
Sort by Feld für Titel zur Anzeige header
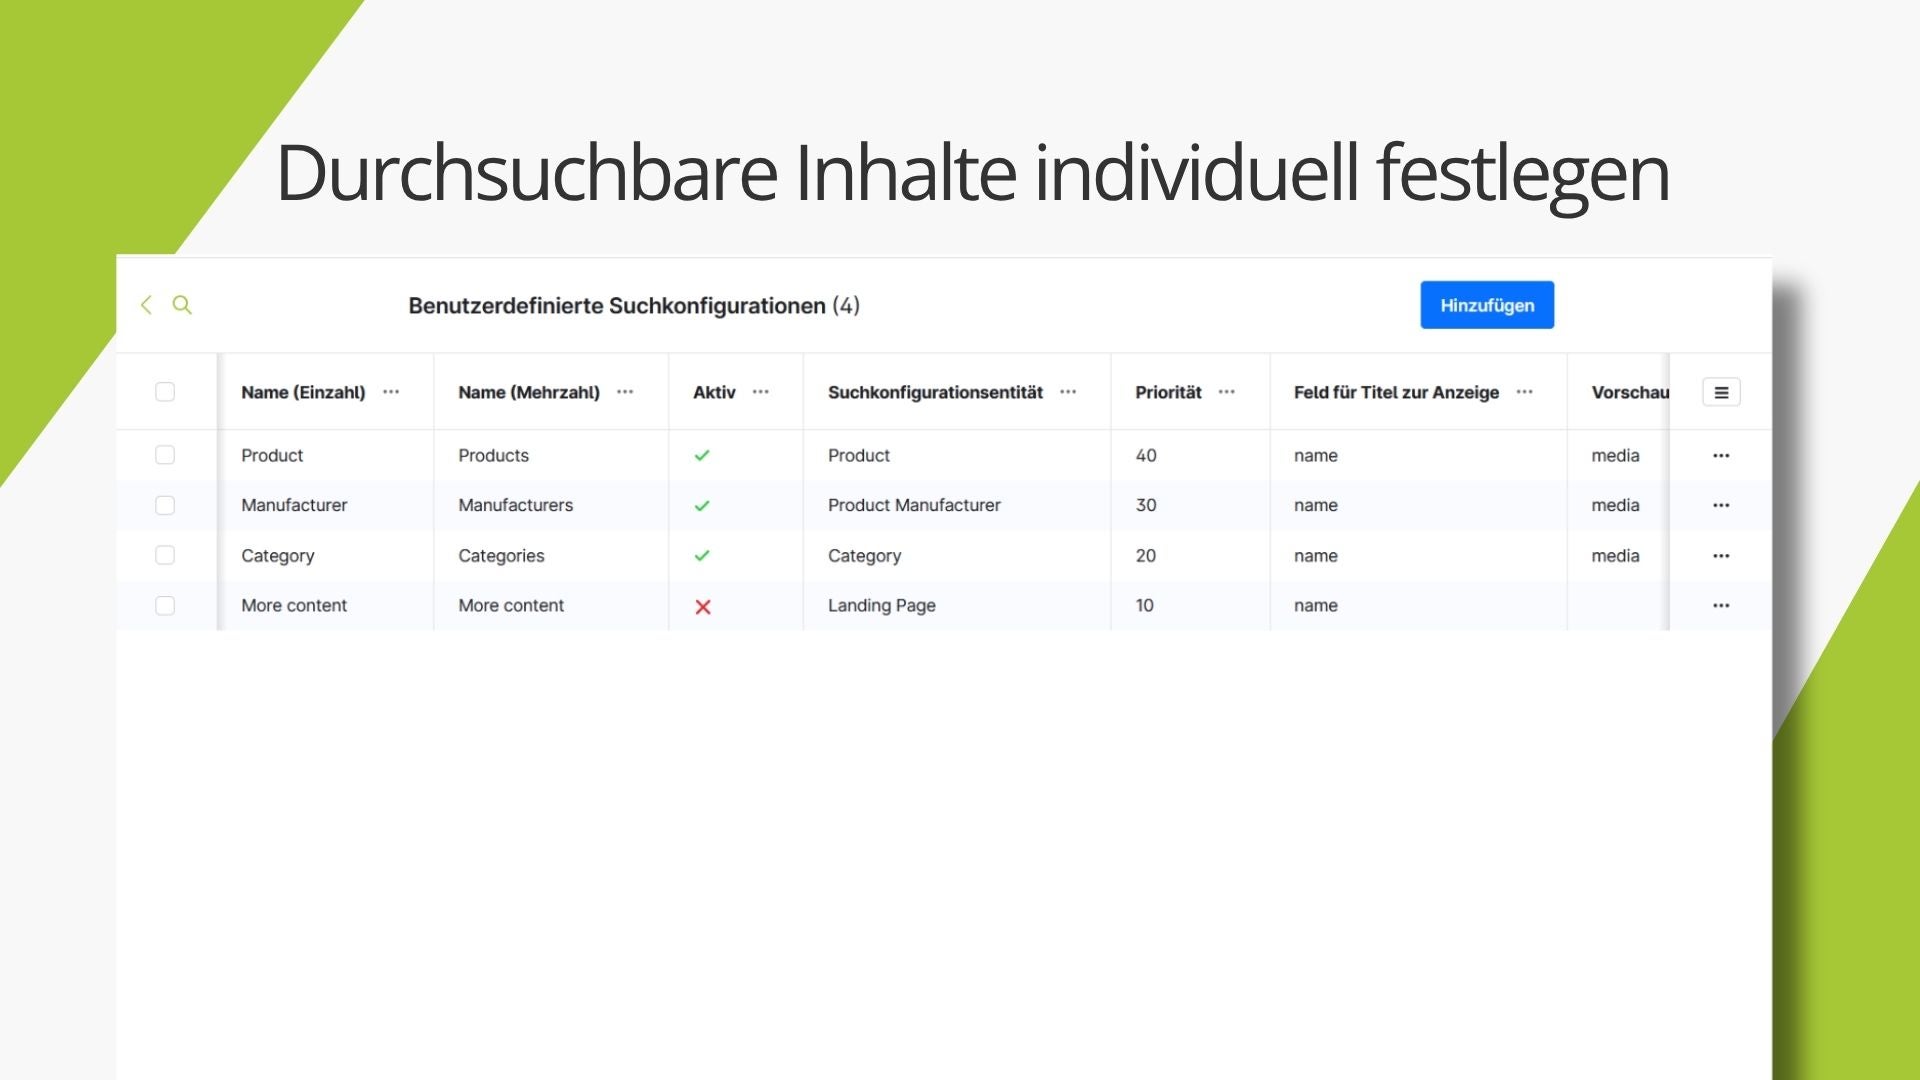[x=1396, y=393]
